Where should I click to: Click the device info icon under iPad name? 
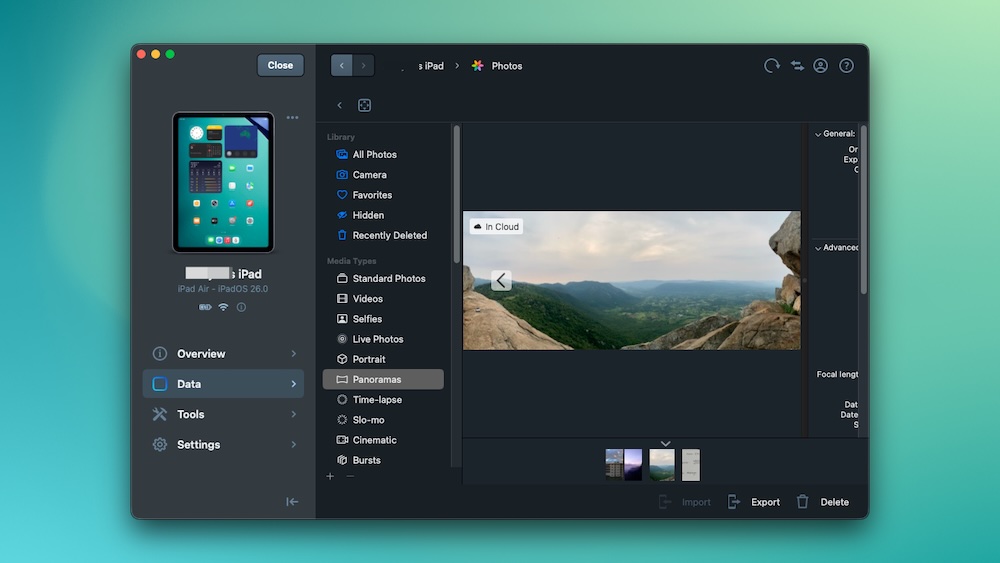coord(241,307)
